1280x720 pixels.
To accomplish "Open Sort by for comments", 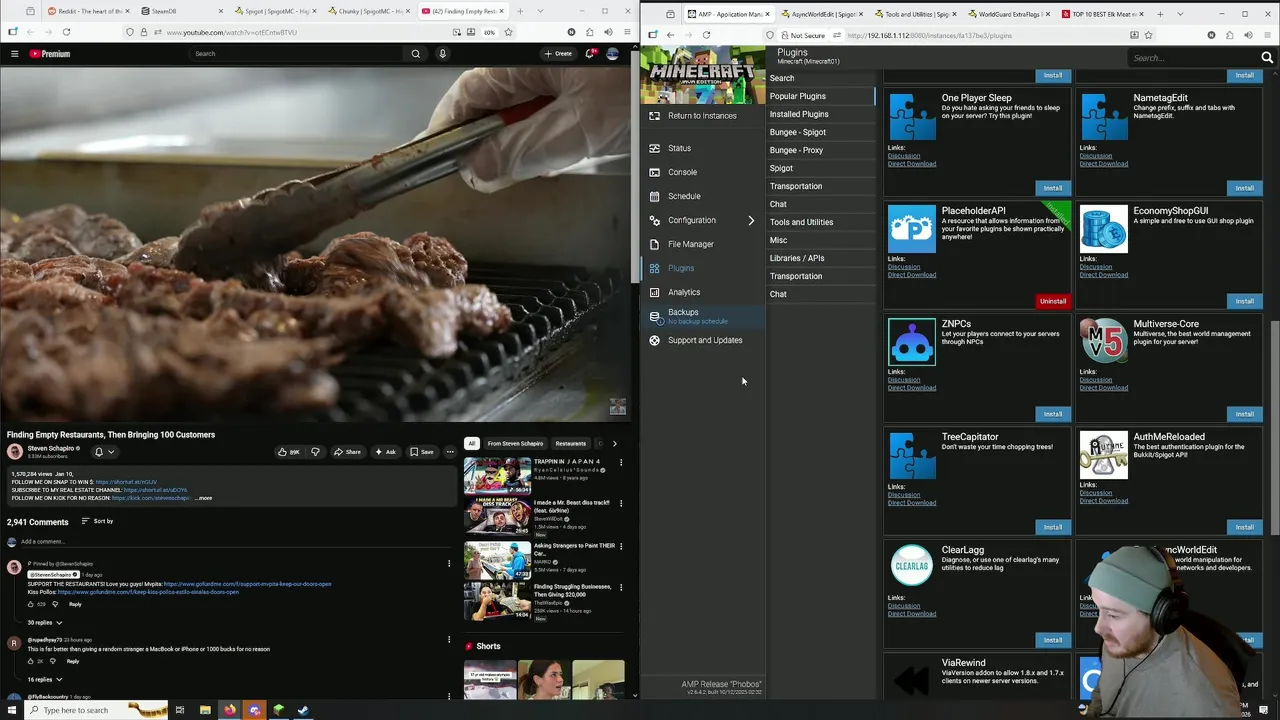I will [x=97, y=521].
